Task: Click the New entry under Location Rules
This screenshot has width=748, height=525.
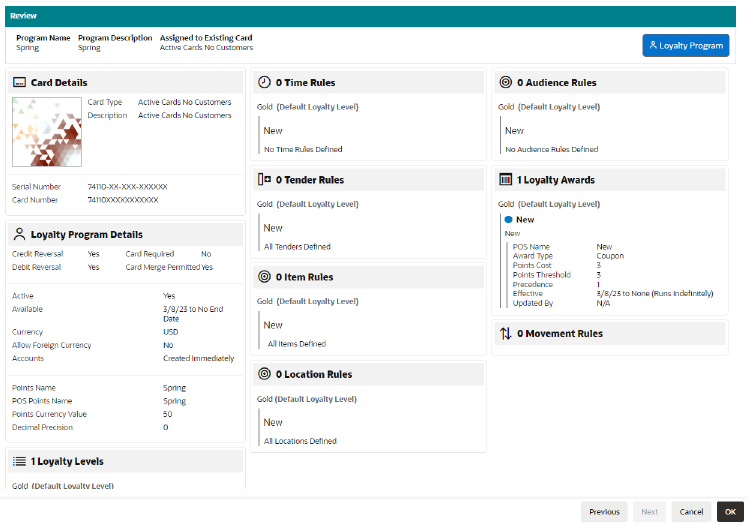Action: tap(273, 422)
